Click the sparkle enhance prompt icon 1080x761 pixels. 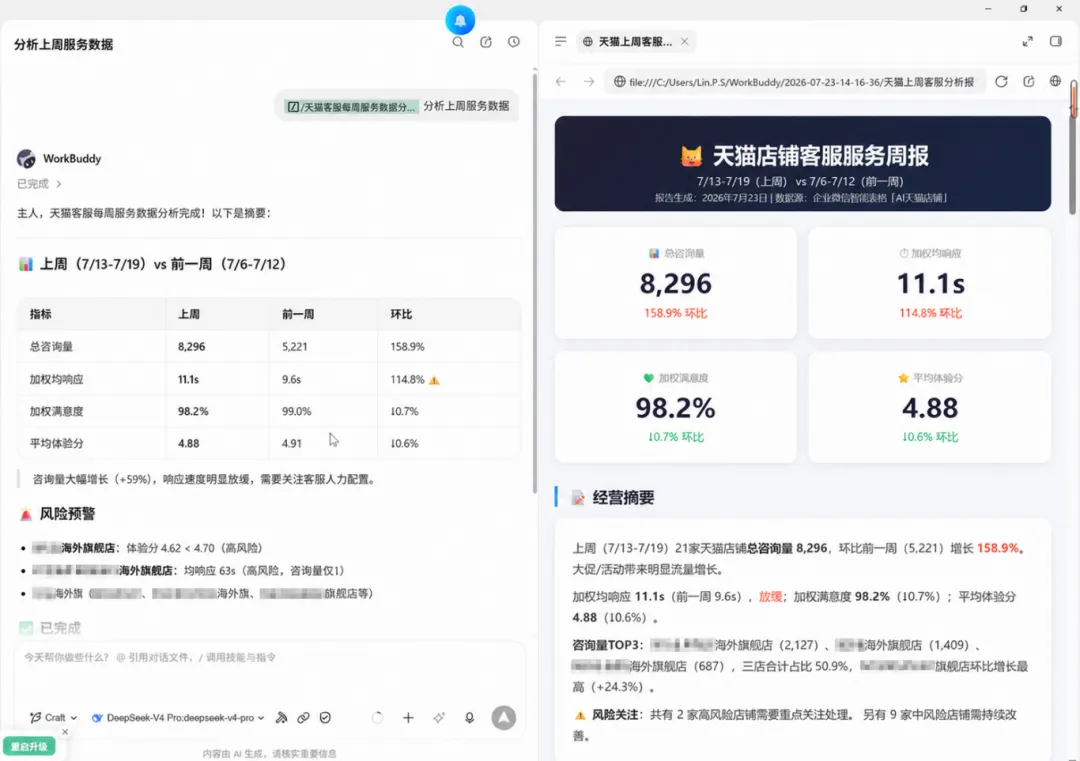439,718
